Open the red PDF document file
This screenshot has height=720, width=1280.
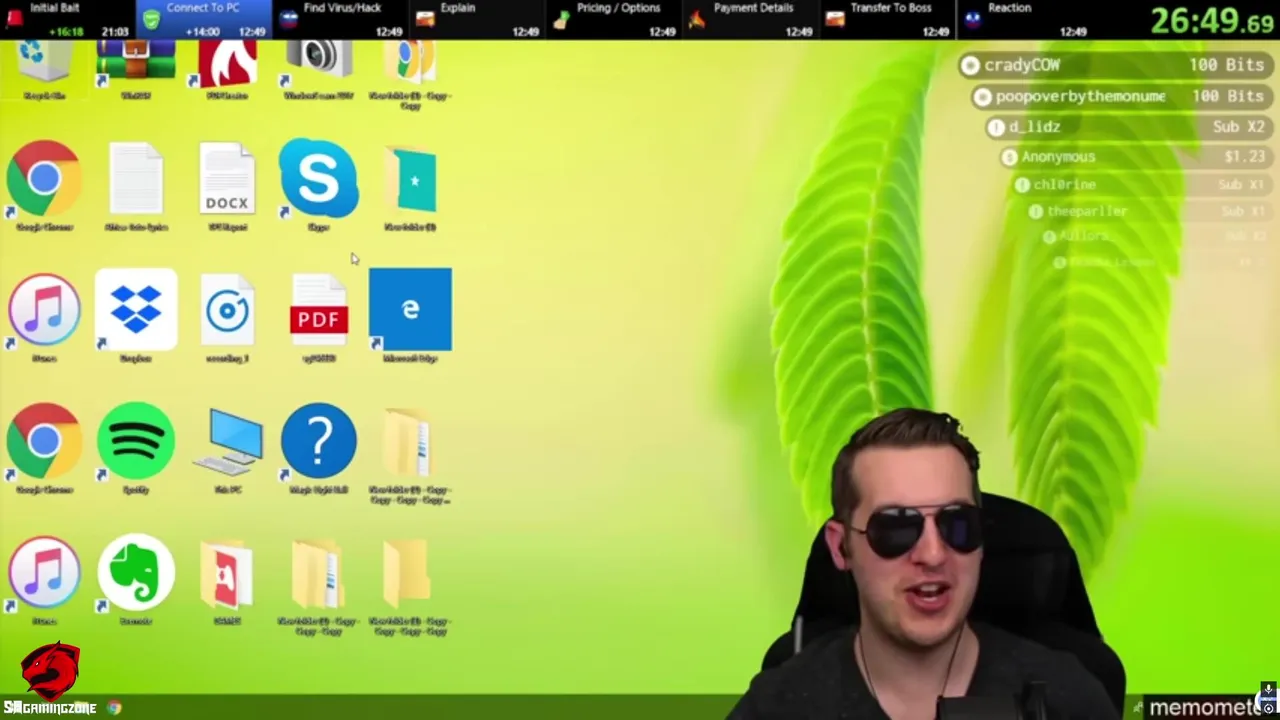[319, 316]
